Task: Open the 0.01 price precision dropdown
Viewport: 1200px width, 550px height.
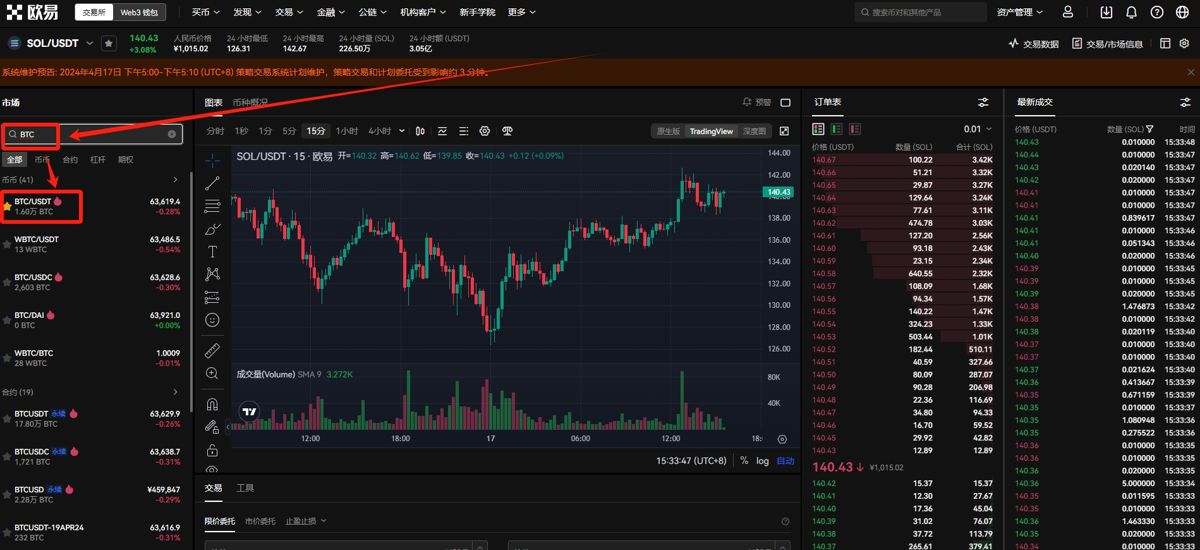Action: (x=977, y=129)
